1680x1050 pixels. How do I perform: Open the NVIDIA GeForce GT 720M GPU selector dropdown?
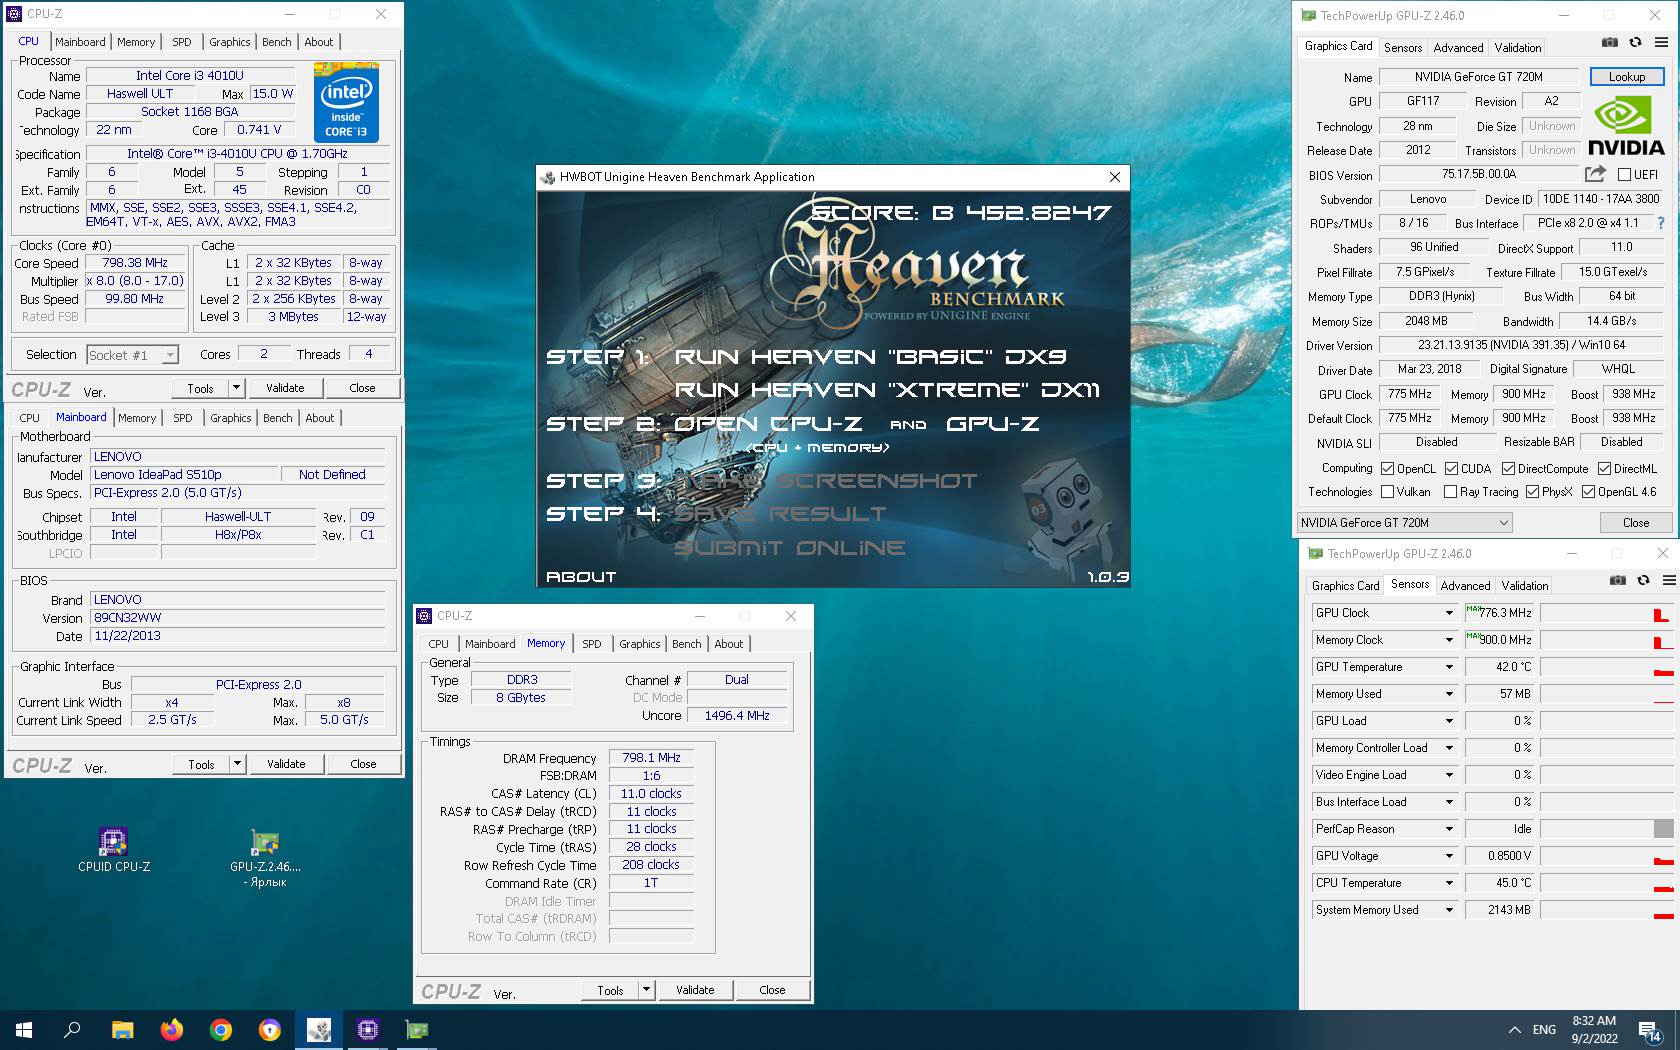tap(1404, 522)
